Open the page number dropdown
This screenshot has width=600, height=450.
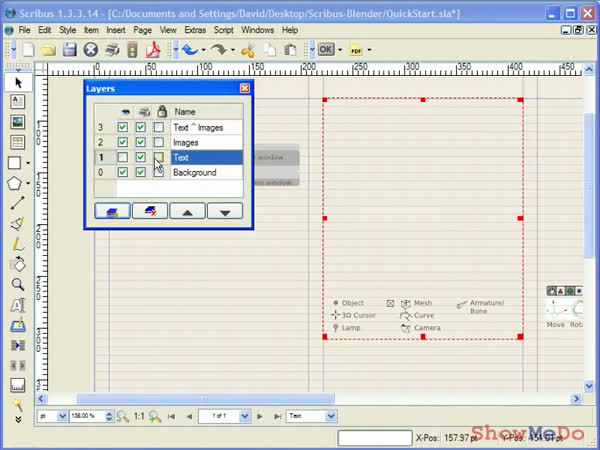click(245, 416)
